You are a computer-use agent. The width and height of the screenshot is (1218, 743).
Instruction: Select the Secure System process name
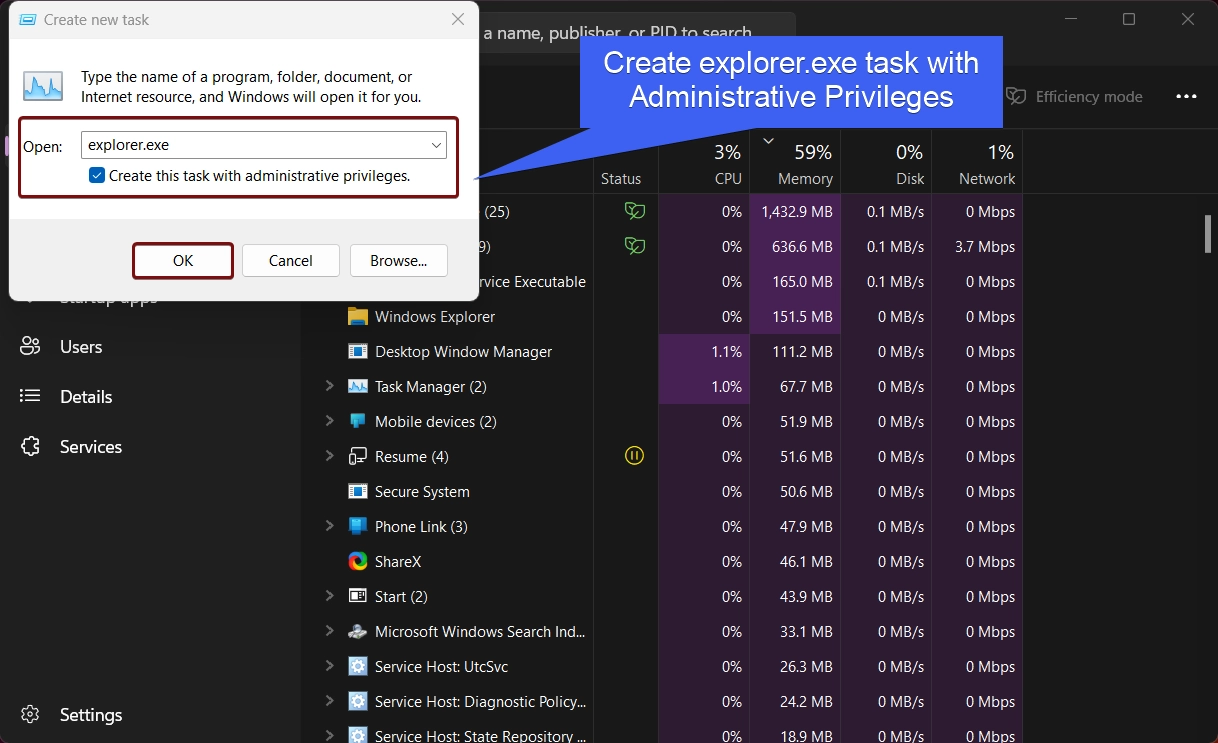pos(422,492)
